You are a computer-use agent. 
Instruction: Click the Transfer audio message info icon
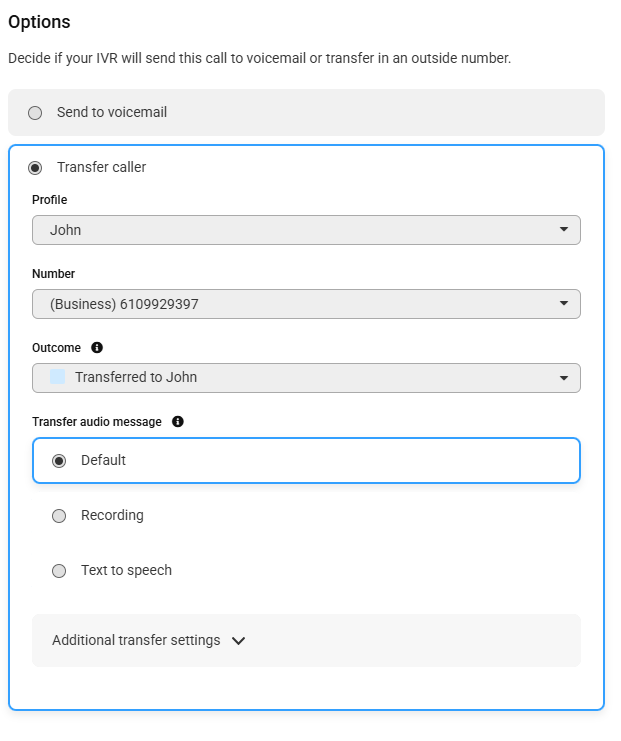tap(178, 422)
